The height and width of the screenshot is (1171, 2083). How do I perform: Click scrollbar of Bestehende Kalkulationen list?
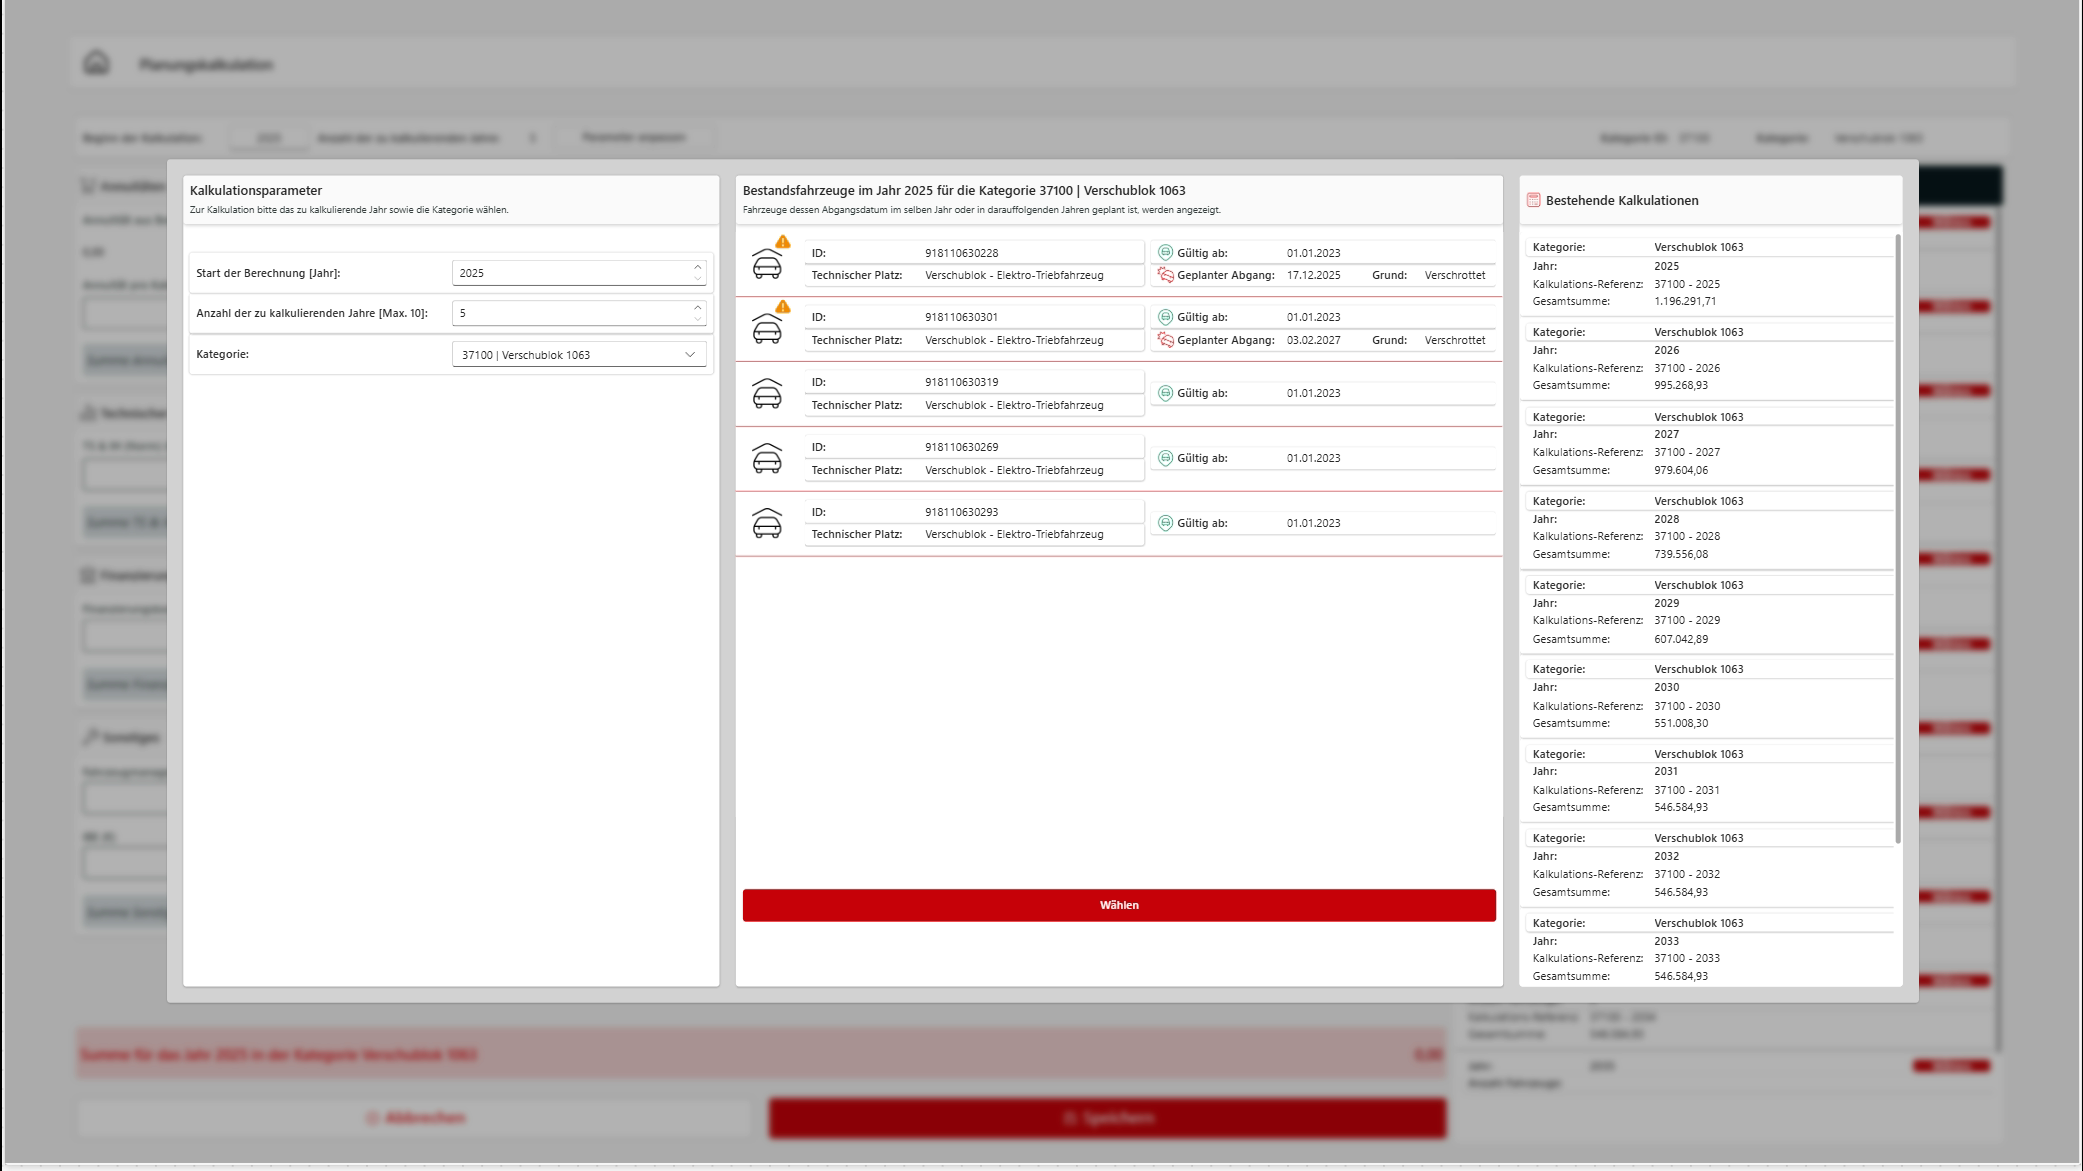coord(1897,540)
